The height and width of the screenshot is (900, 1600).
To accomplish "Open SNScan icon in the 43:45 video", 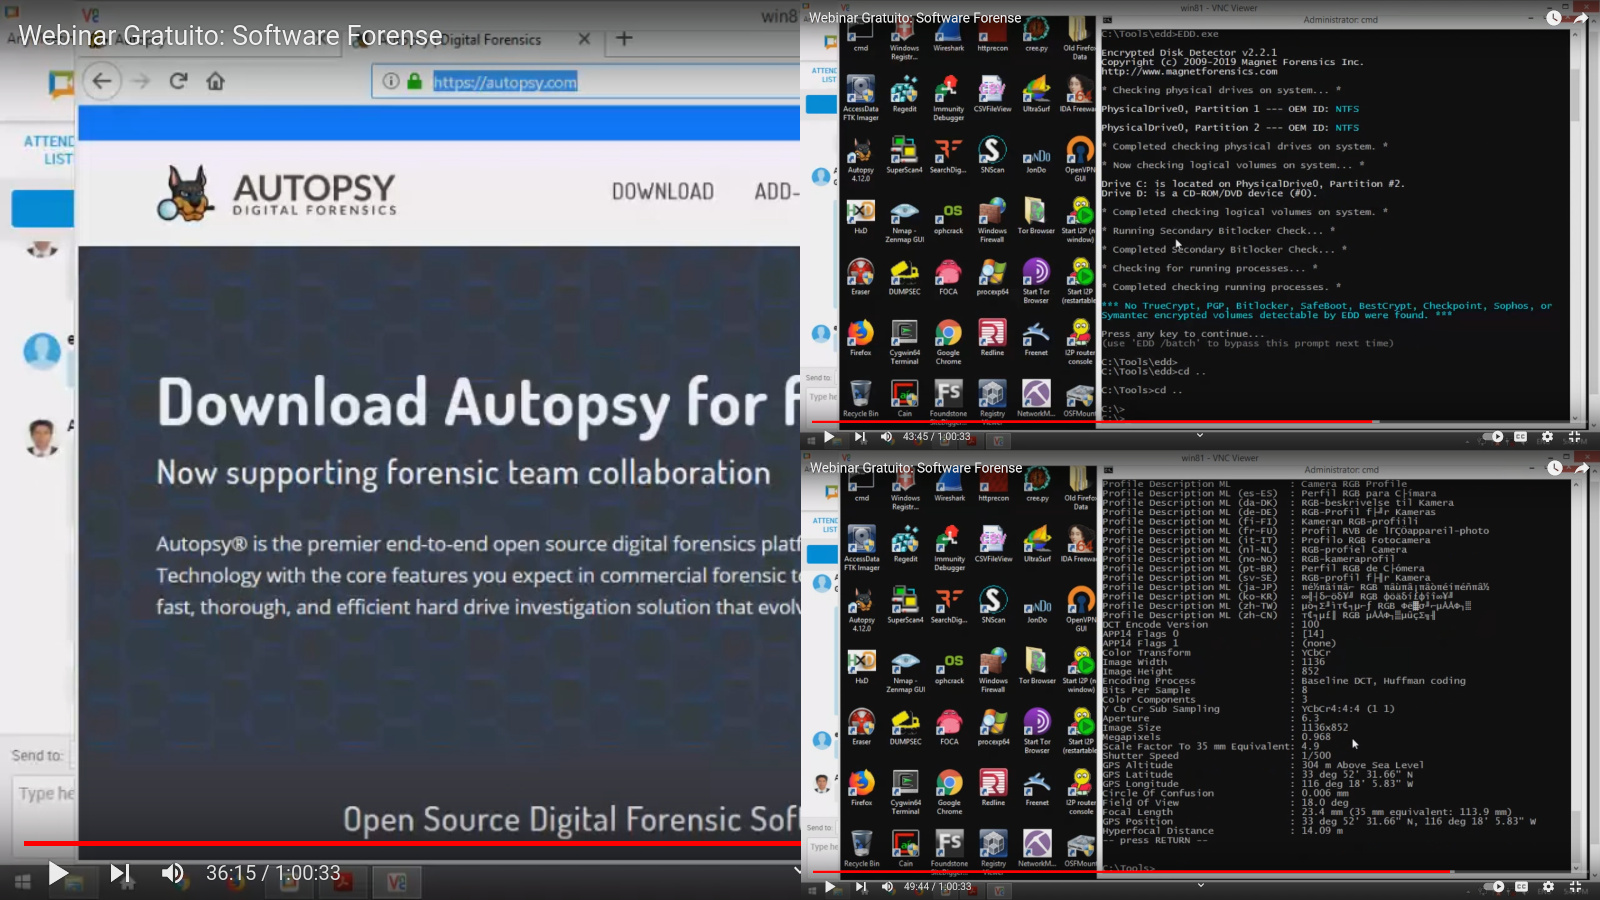I will pyautogui.click(x=992, y=155).
